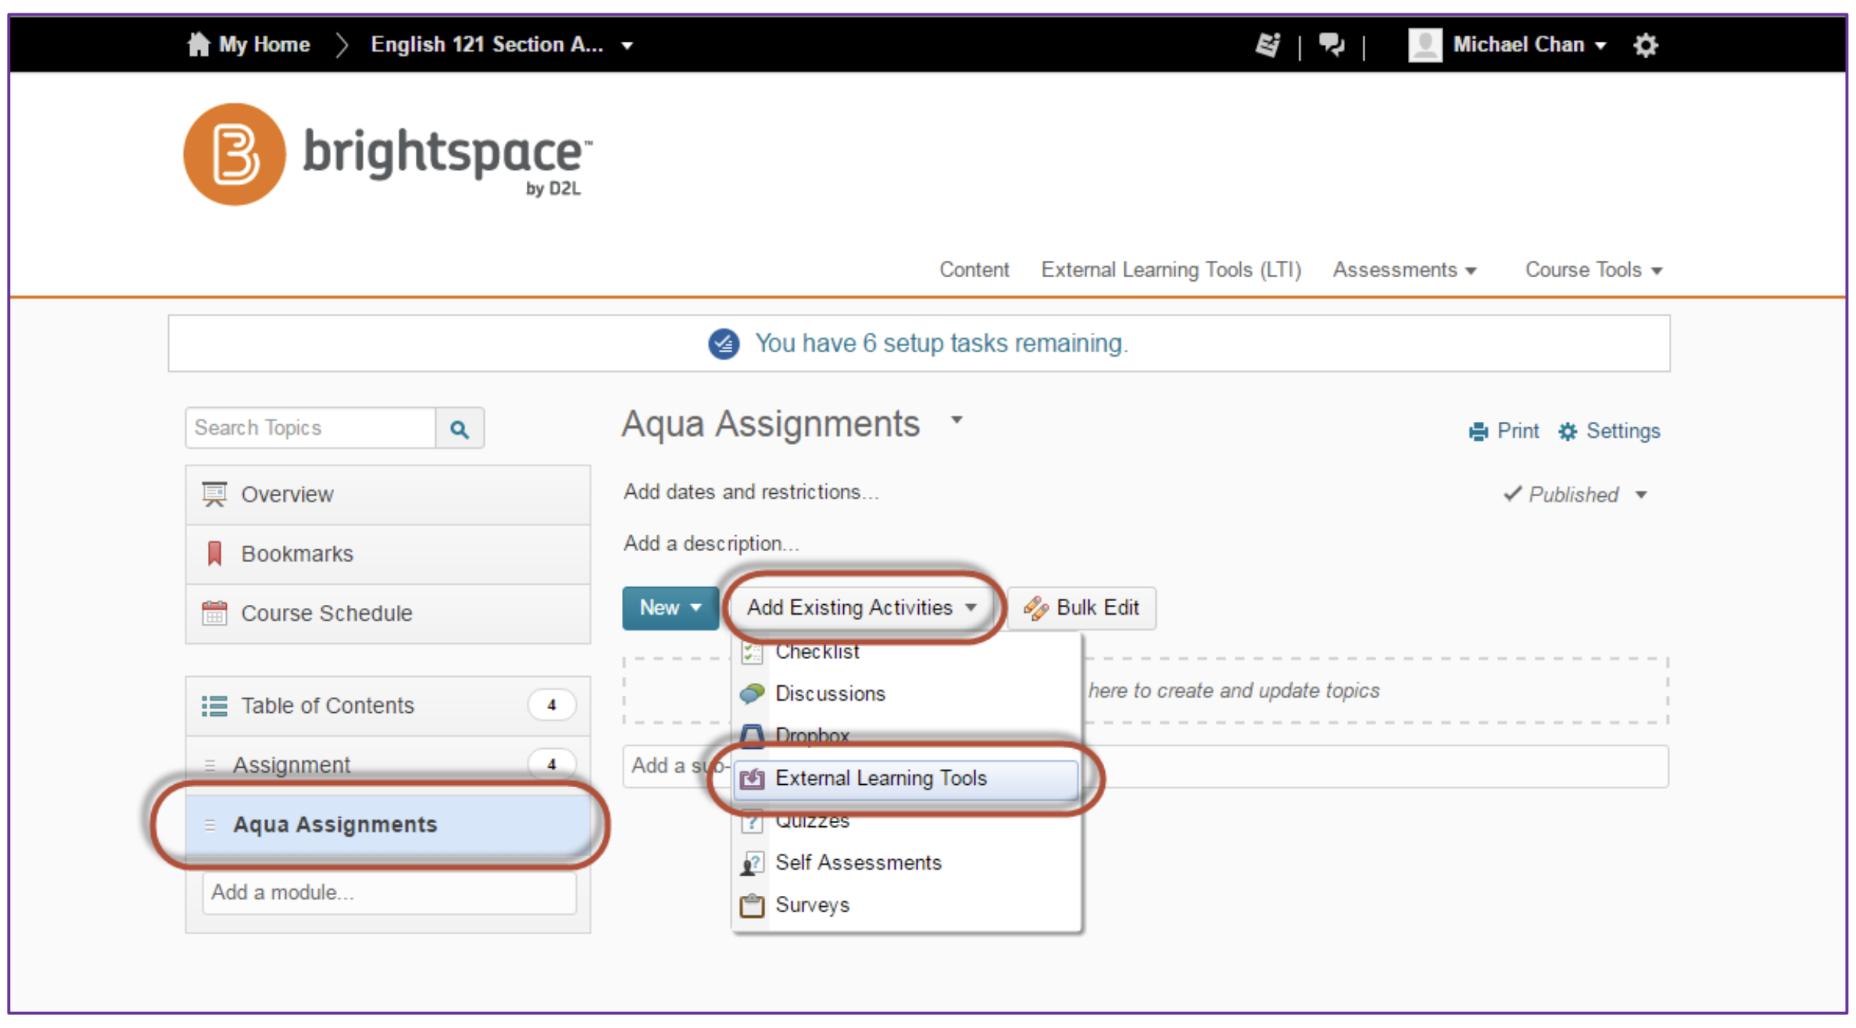This screenshot has width=1856, height=1028.
Task: Click the Assignment module count badge
Action: [x=551, y=765]
